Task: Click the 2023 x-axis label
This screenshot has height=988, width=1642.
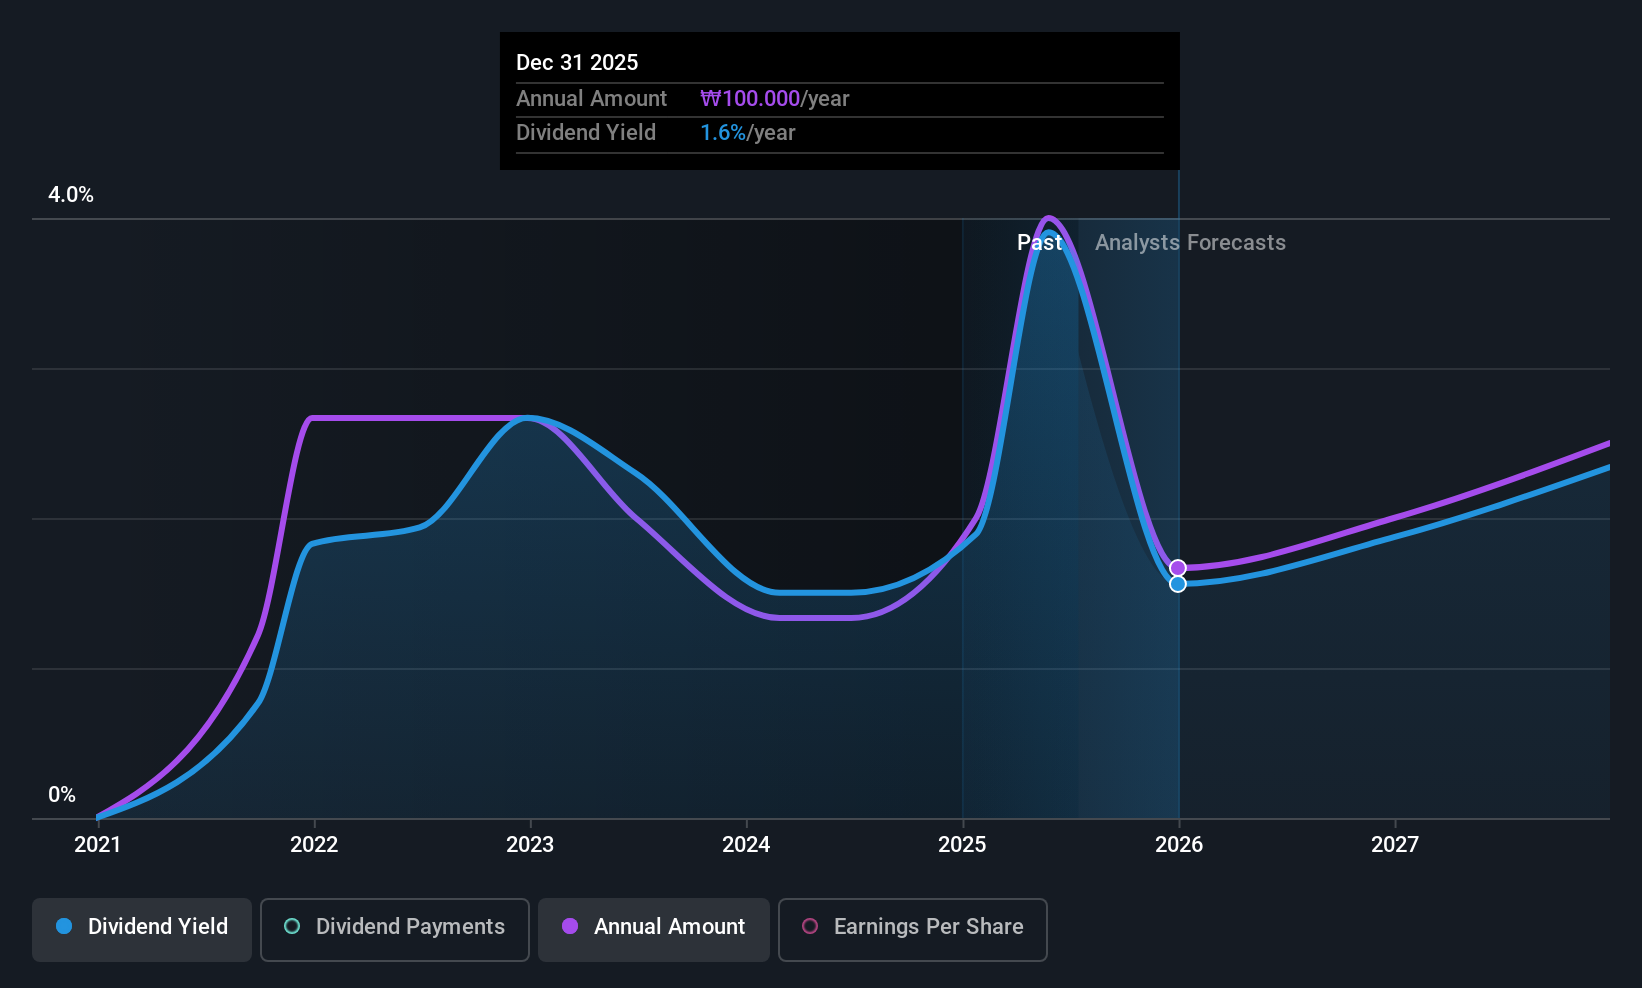Action: click(x=530, y=845)
